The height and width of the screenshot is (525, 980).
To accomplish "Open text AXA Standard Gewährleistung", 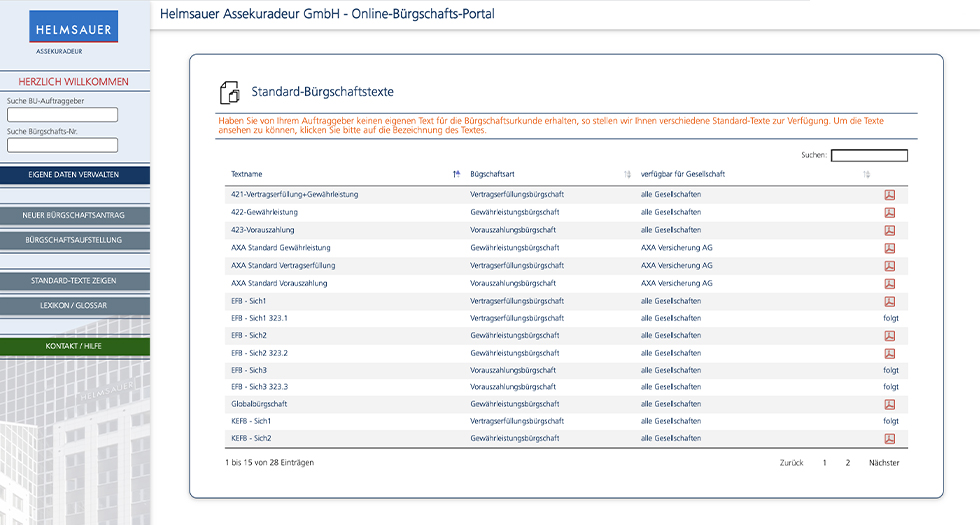I will click(x=281, y=248).
